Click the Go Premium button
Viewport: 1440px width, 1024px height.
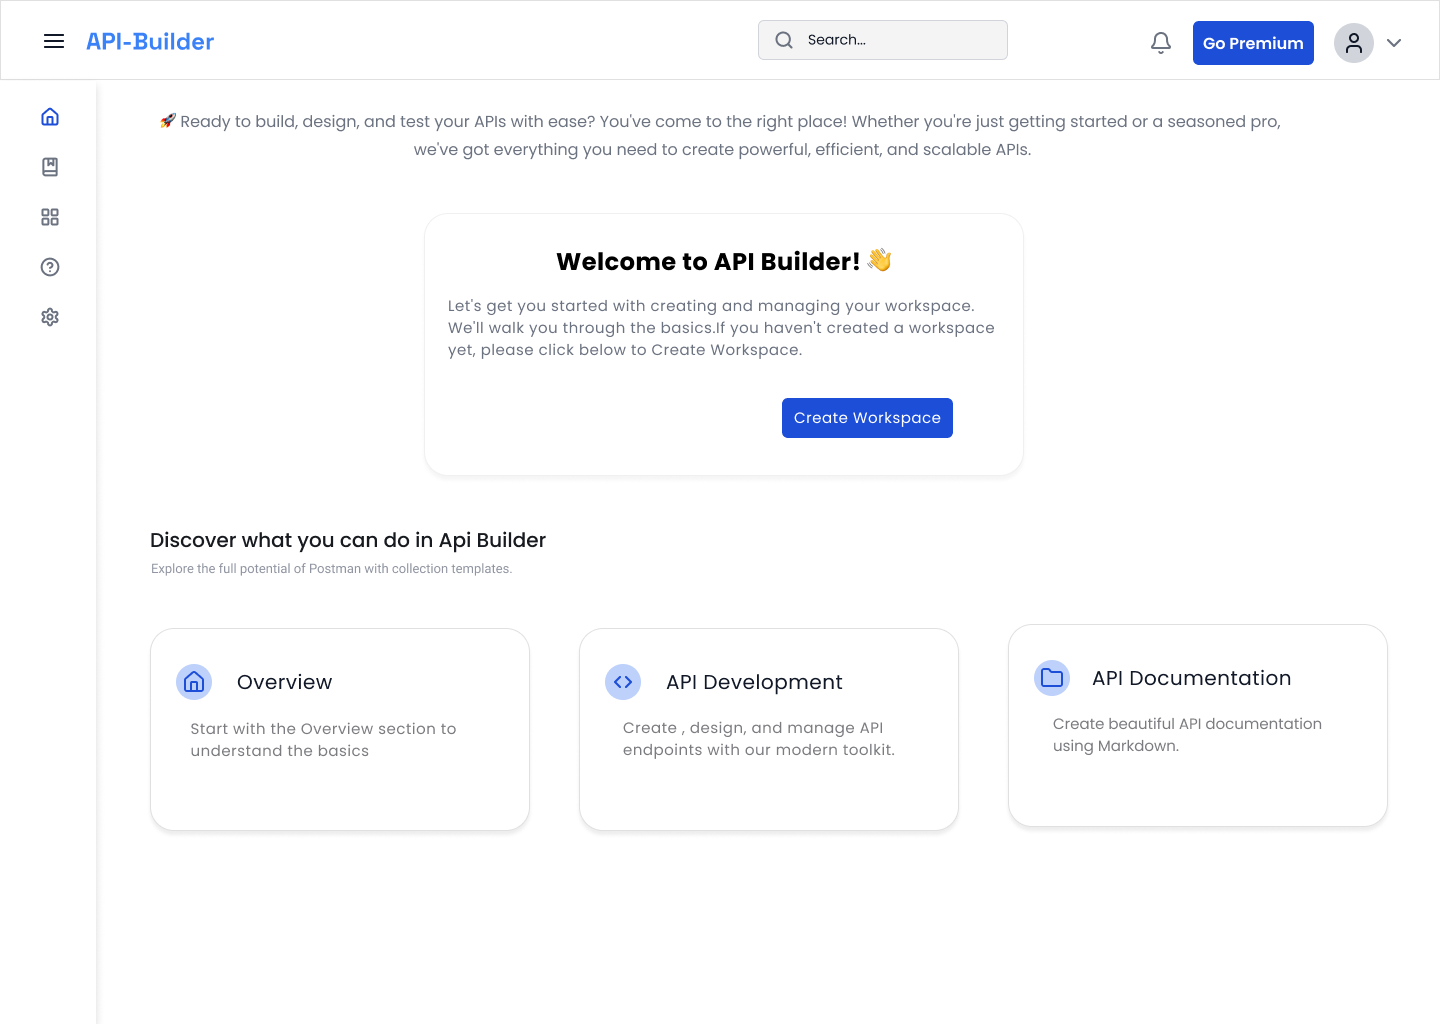pyautogui.click(x=1253, y=43)
